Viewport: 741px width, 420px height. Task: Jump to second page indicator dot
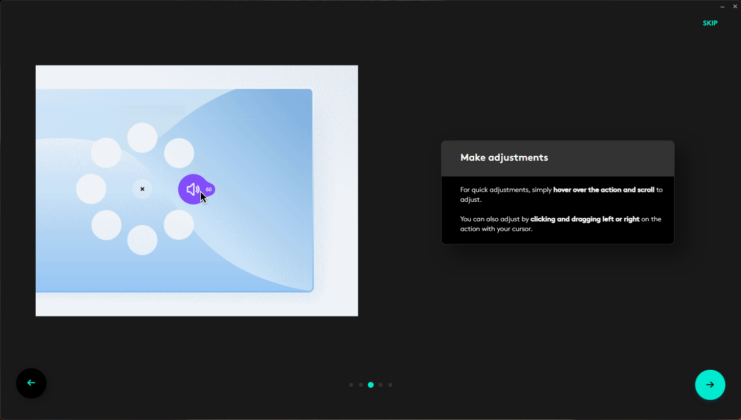pyautogui.click(x=361, y=385)
